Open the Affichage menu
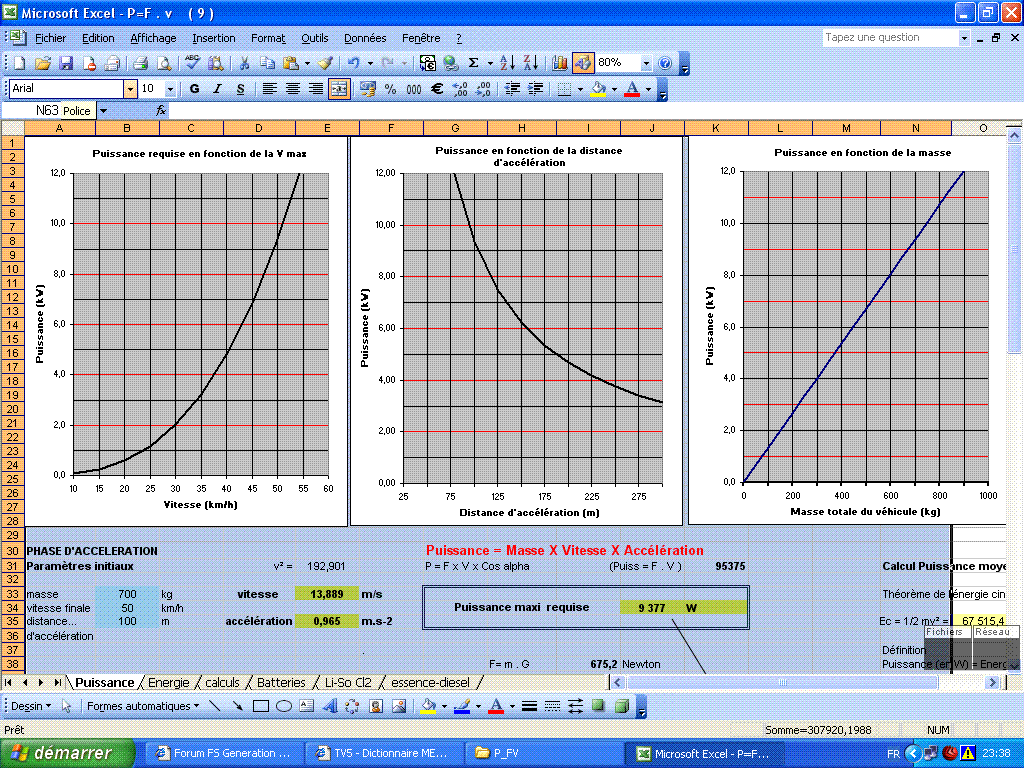Viewport: 1024px width, 768px height. [153, 39]
